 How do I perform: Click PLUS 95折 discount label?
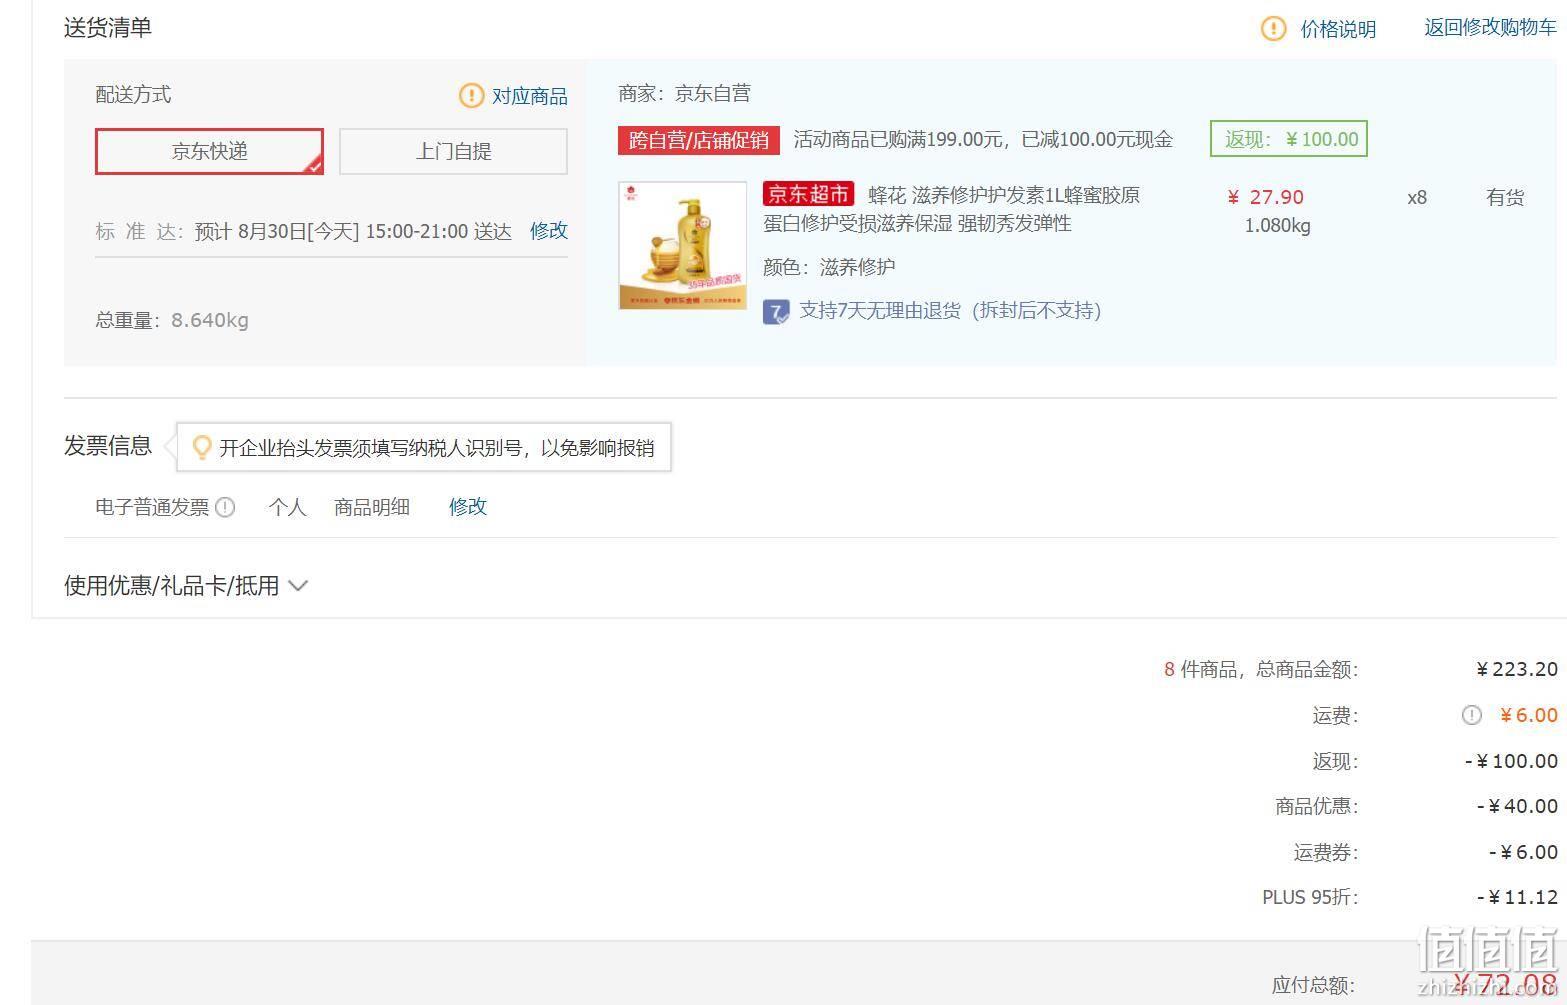pyautogui.click(x=1310, y=897)
